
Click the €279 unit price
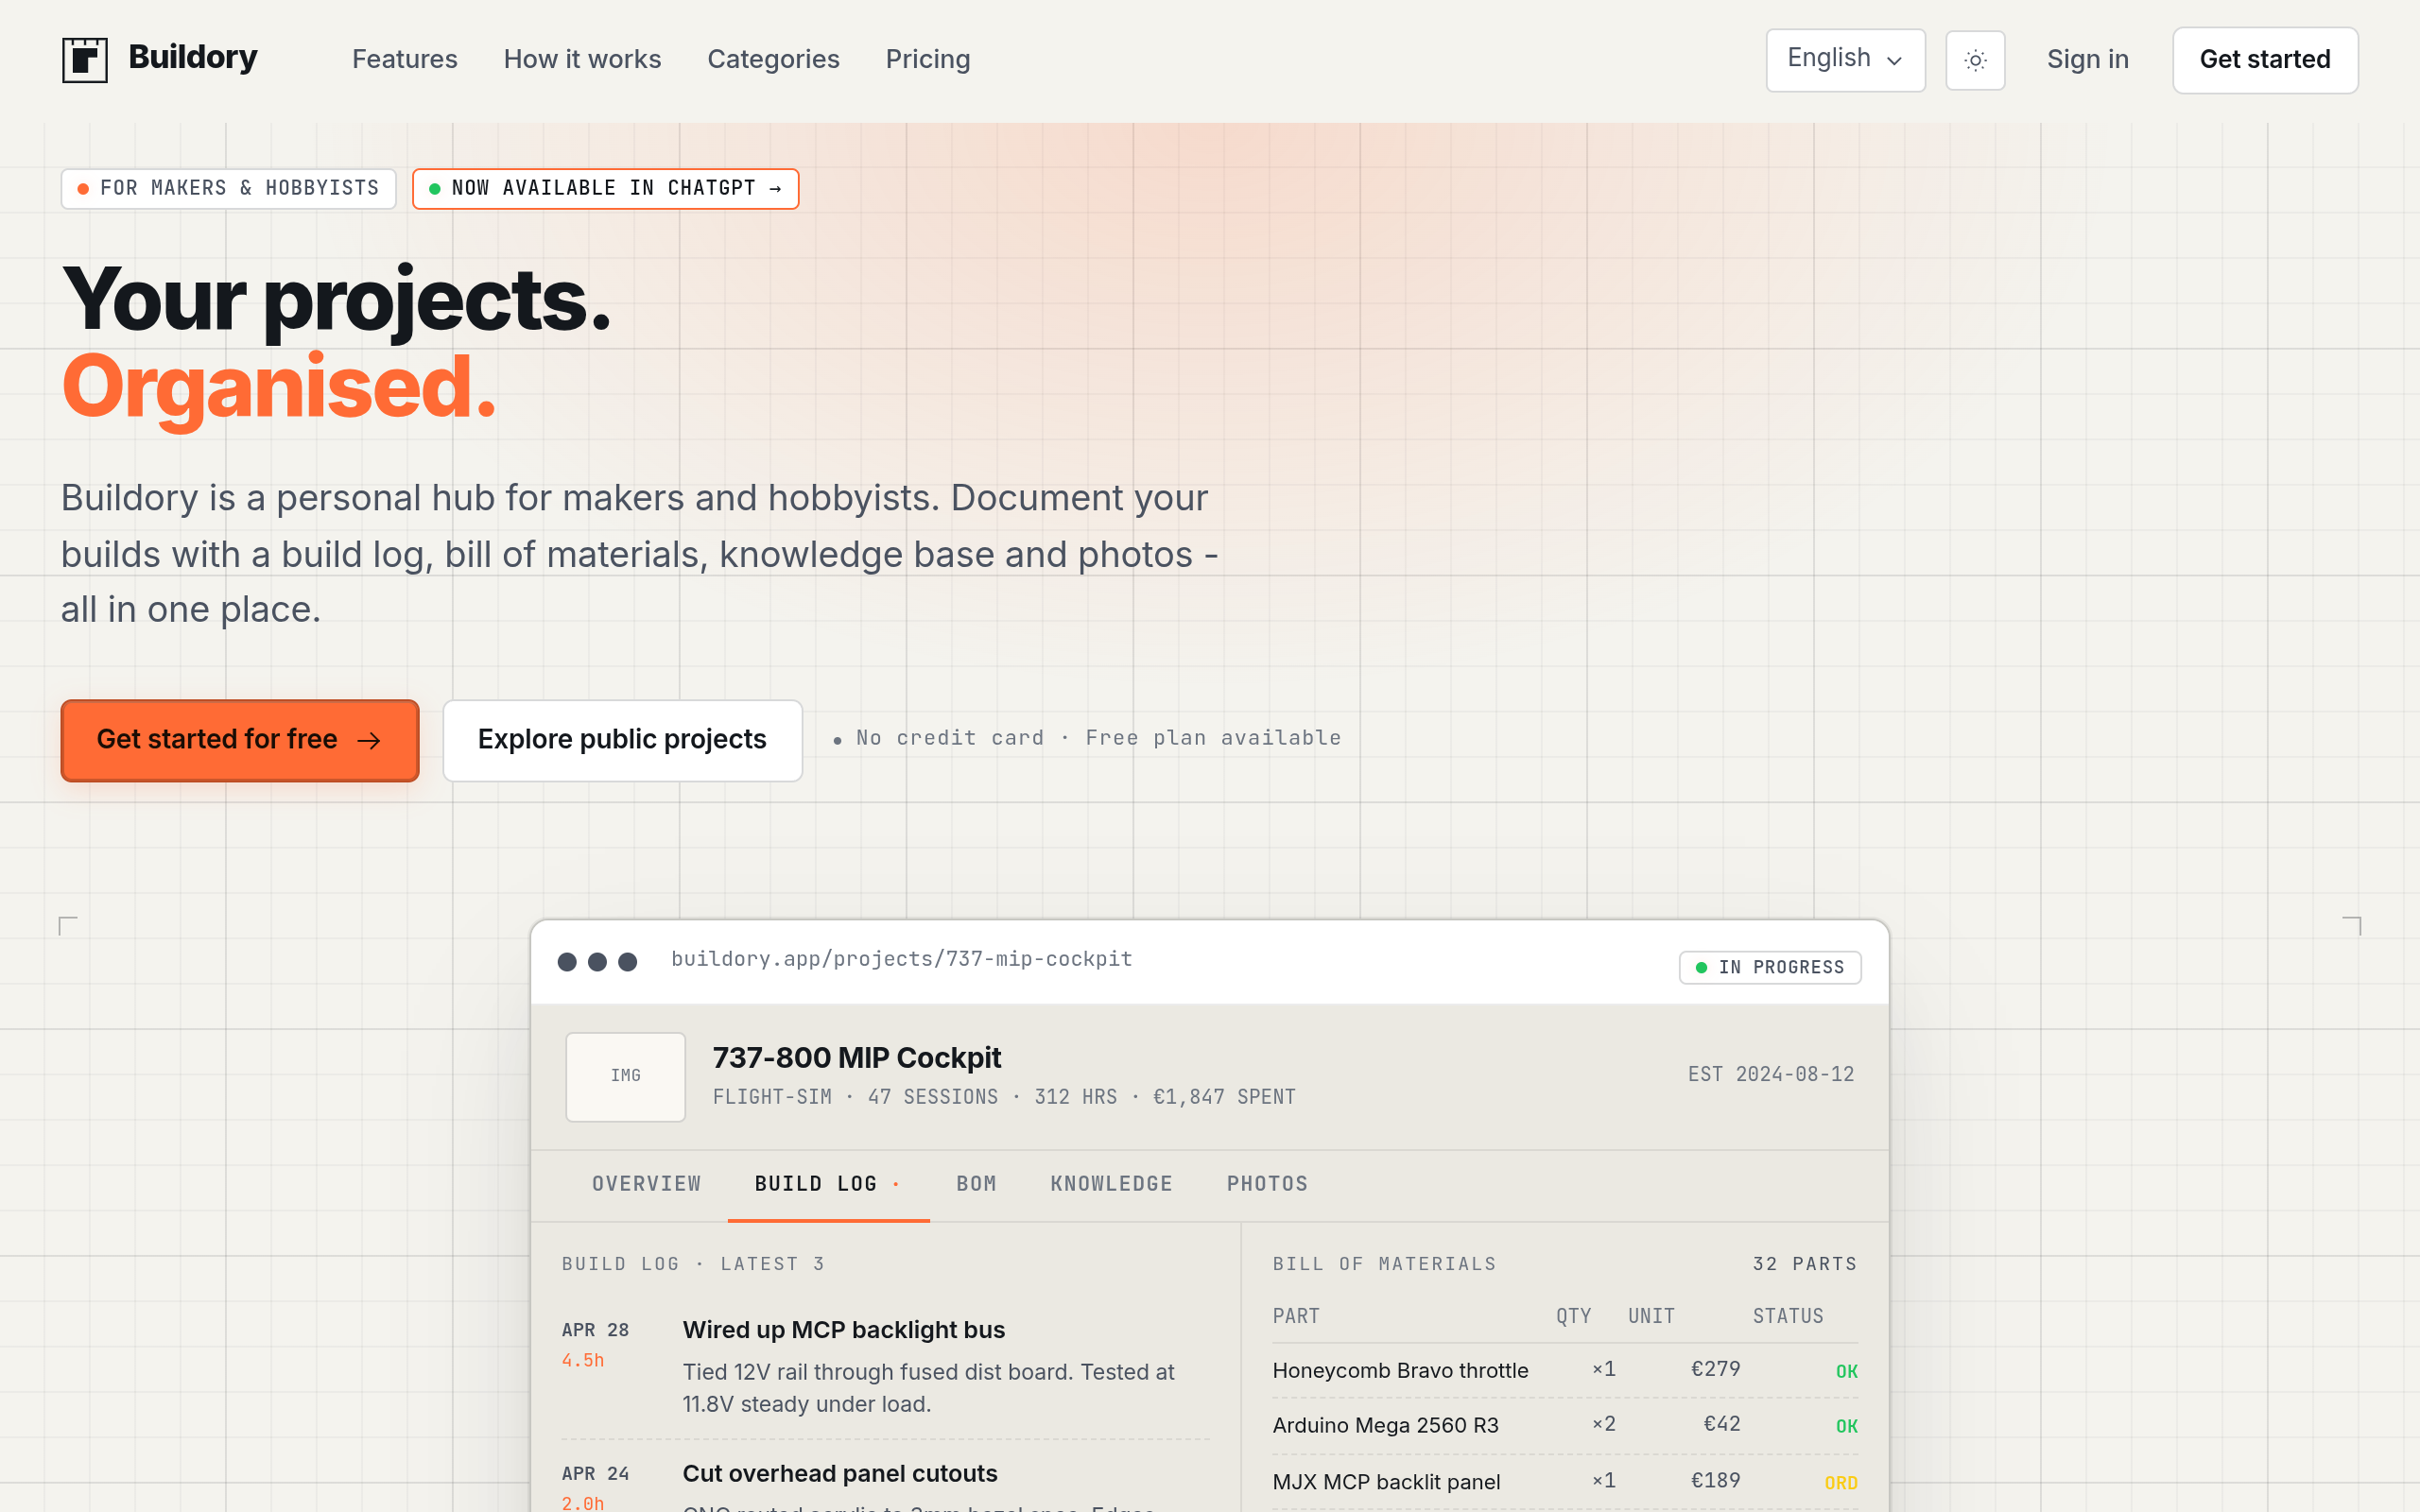(1715, 1369)
